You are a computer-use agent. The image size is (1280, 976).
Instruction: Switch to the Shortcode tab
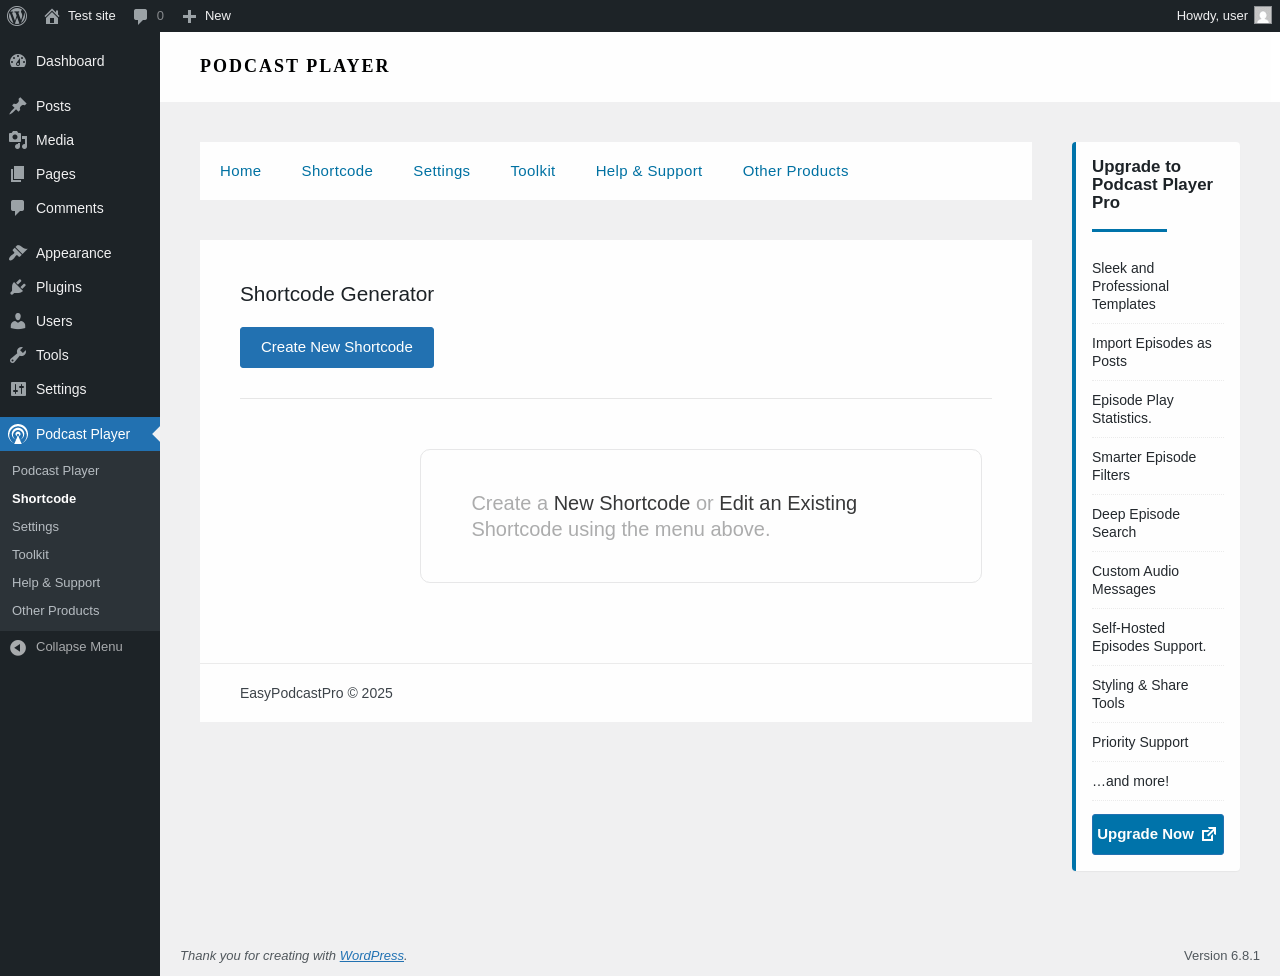pyautogui.click(x=337, y=171)
